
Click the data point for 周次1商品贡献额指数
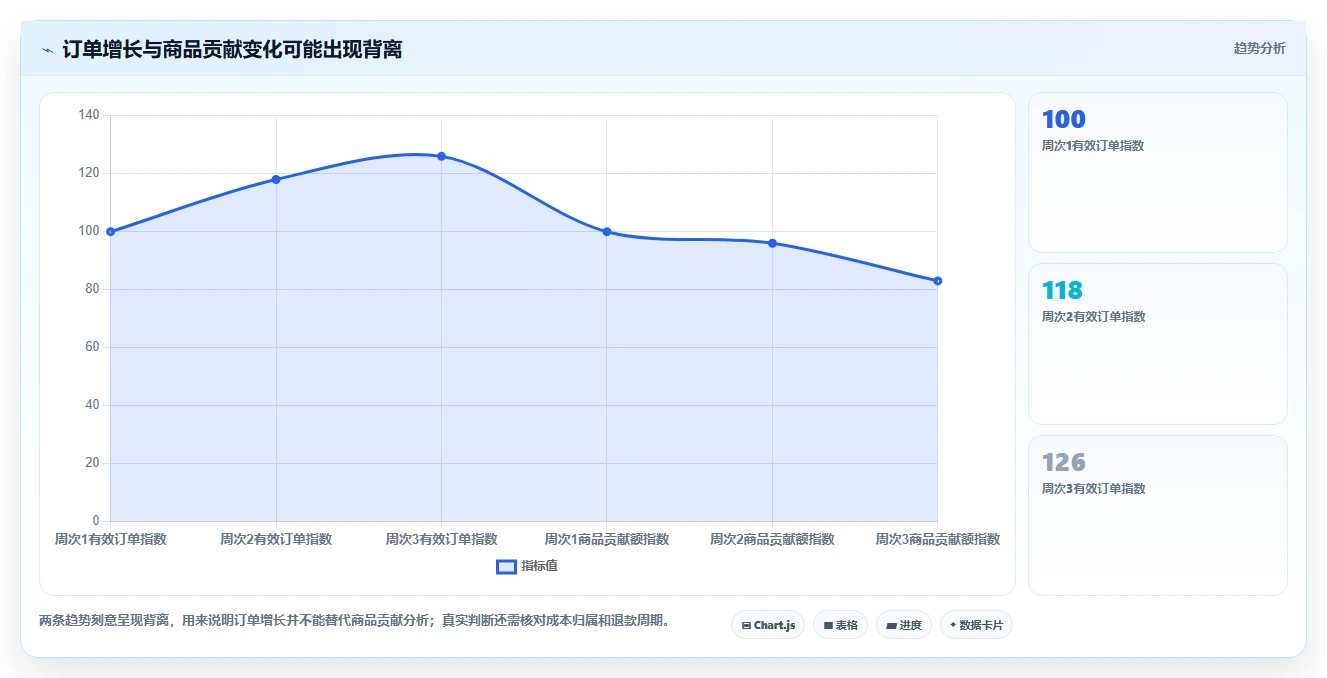point(607,231)
